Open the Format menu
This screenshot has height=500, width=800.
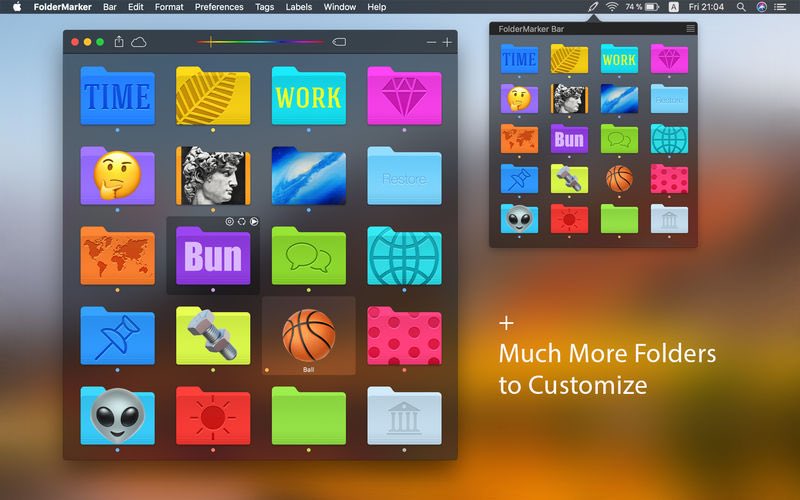tap(169, 7)
